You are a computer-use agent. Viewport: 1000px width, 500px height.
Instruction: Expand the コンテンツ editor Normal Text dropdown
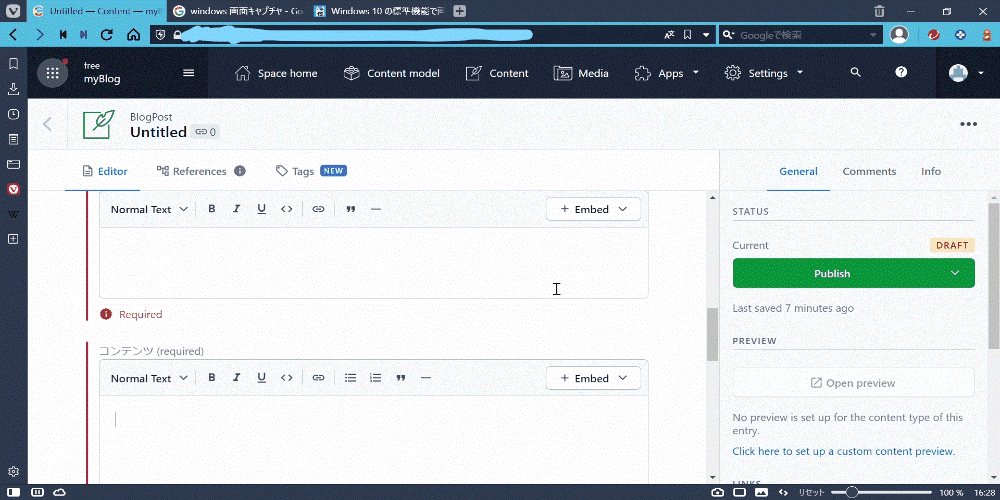point(149,378)
